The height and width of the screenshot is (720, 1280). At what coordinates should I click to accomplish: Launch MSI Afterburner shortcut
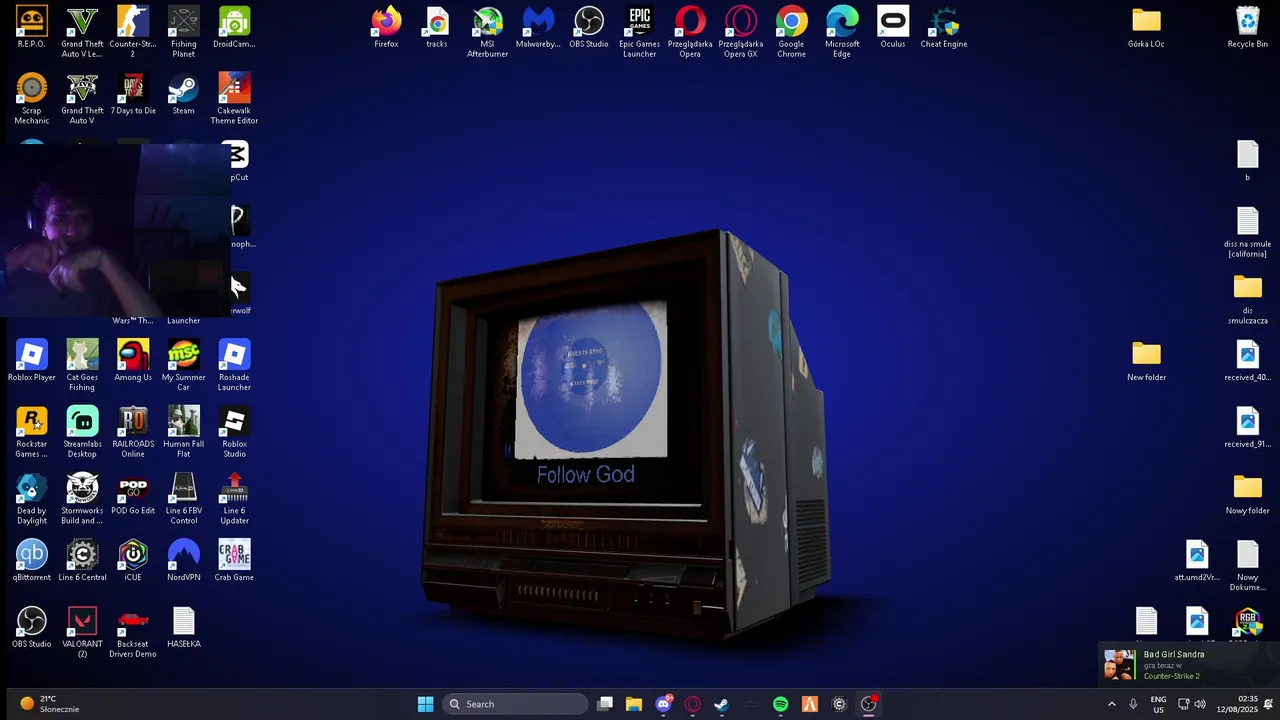coord(487,32)
